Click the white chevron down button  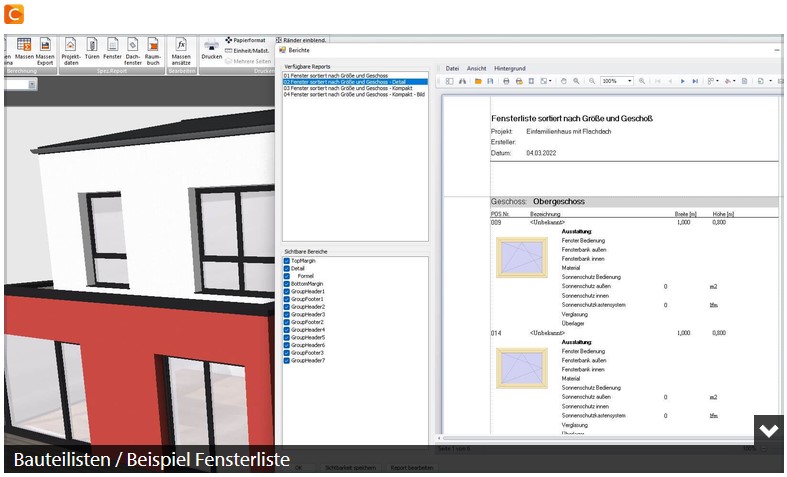768,430
